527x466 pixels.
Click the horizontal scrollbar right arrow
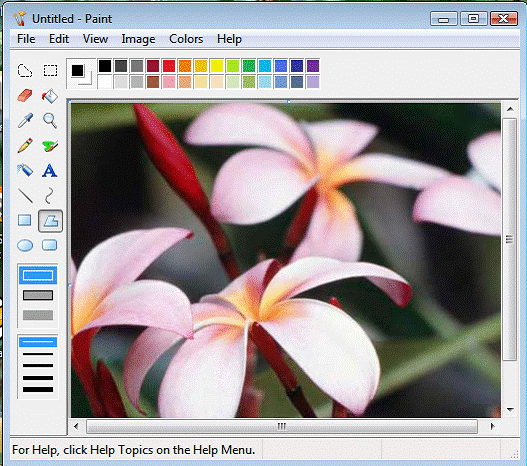pyautogui.click(x=493, y=426)
